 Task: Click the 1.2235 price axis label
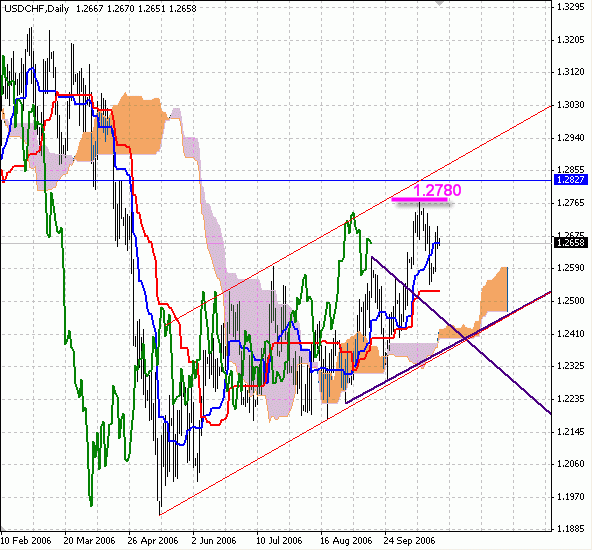click(570, 399)
